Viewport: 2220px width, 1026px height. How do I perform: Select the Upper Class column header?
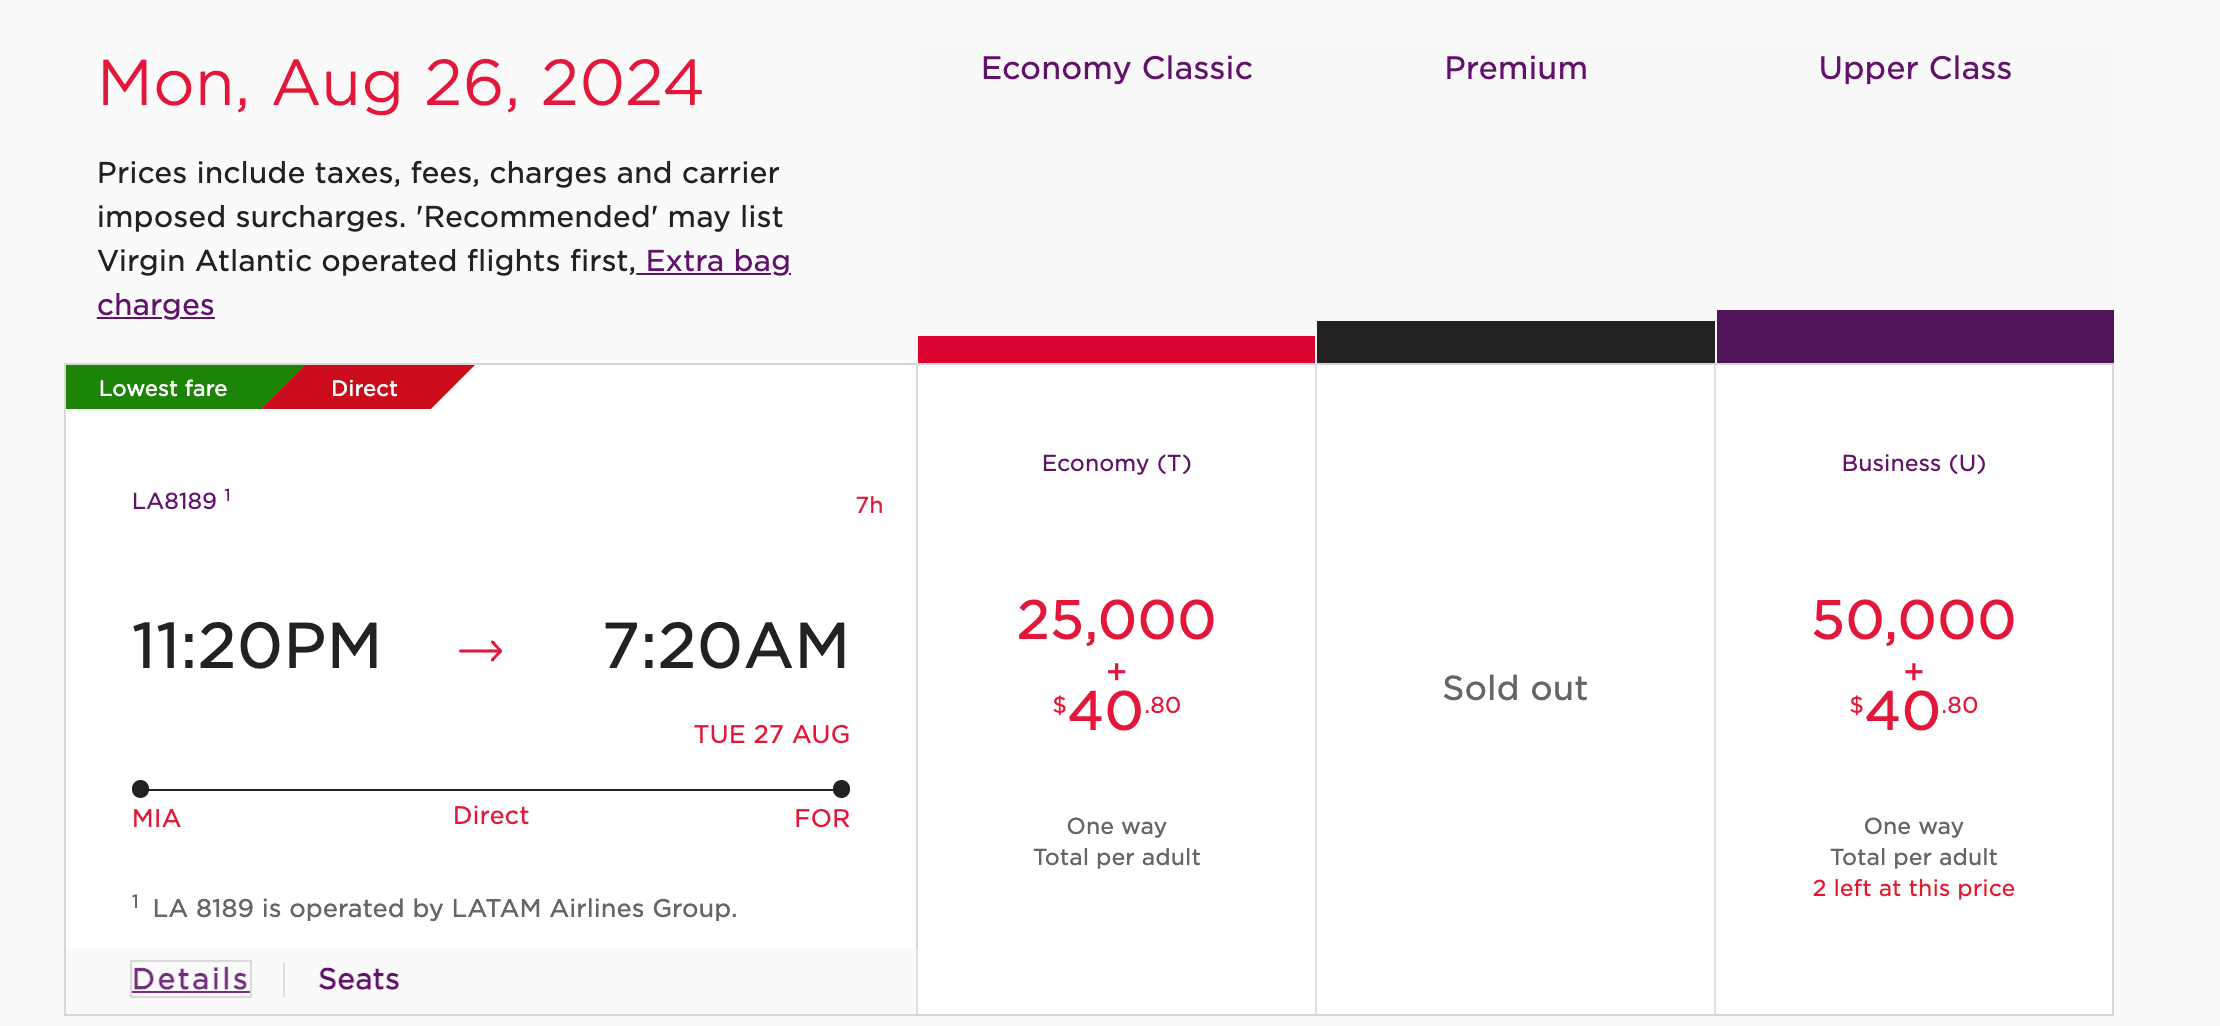coord(1914,68)
